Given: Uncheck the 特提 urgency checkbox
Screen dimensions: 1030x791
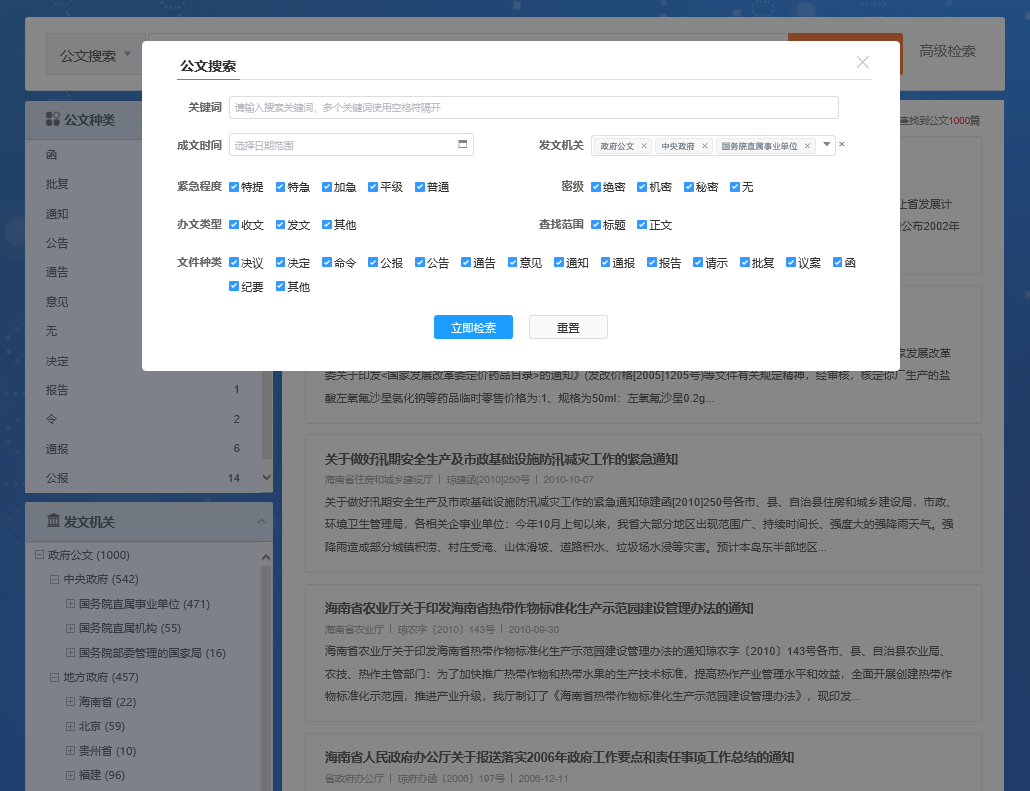Looking at the screenshot, I should (x=234, y=187).
